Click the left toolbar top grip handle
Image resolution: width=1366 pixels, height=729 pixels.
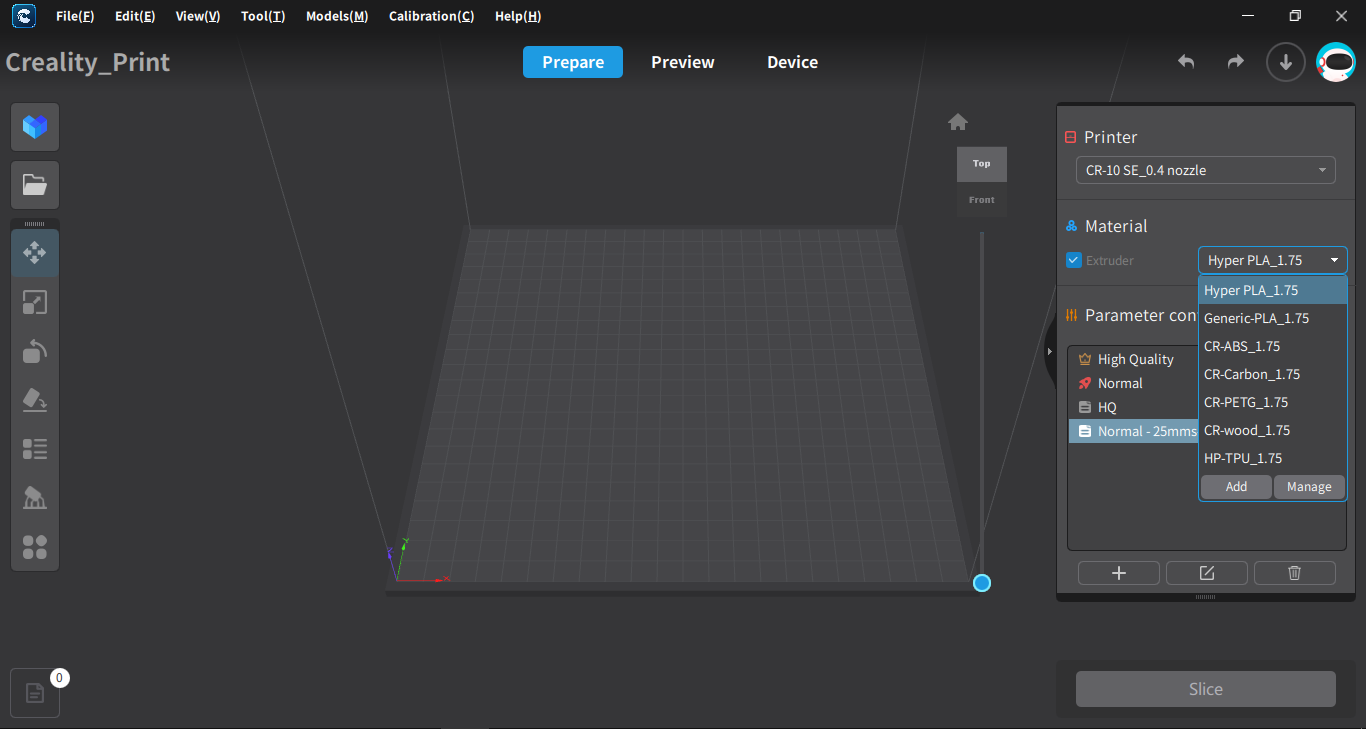point(35,224)
